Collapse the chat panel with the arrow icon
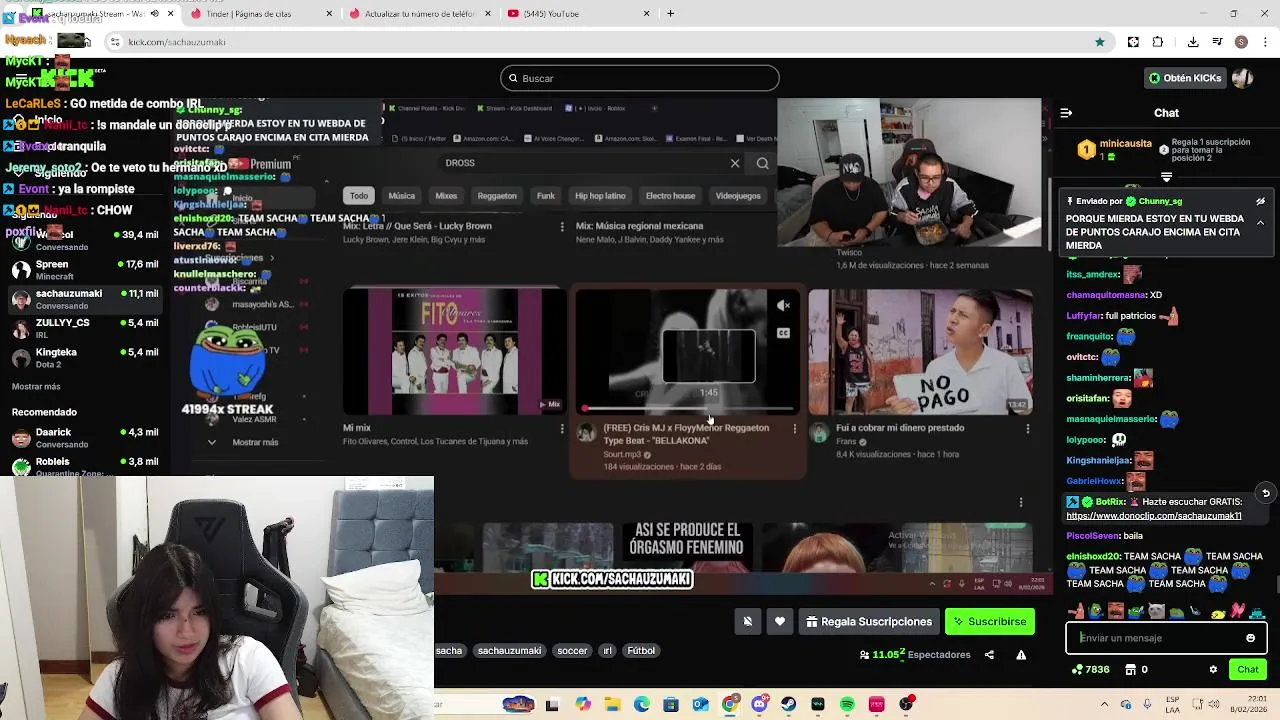Viewport: 1280px width, 720px height. pos(1066,113)
